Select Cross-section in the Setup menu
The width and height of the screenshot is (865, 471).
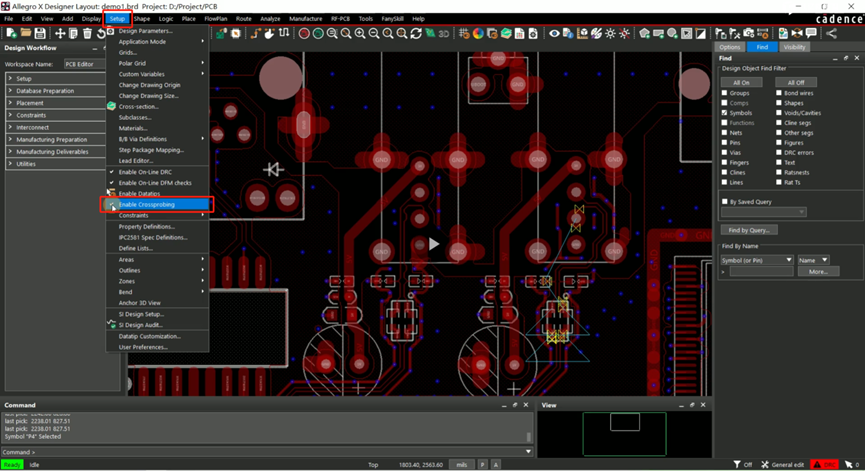point(157,106)
